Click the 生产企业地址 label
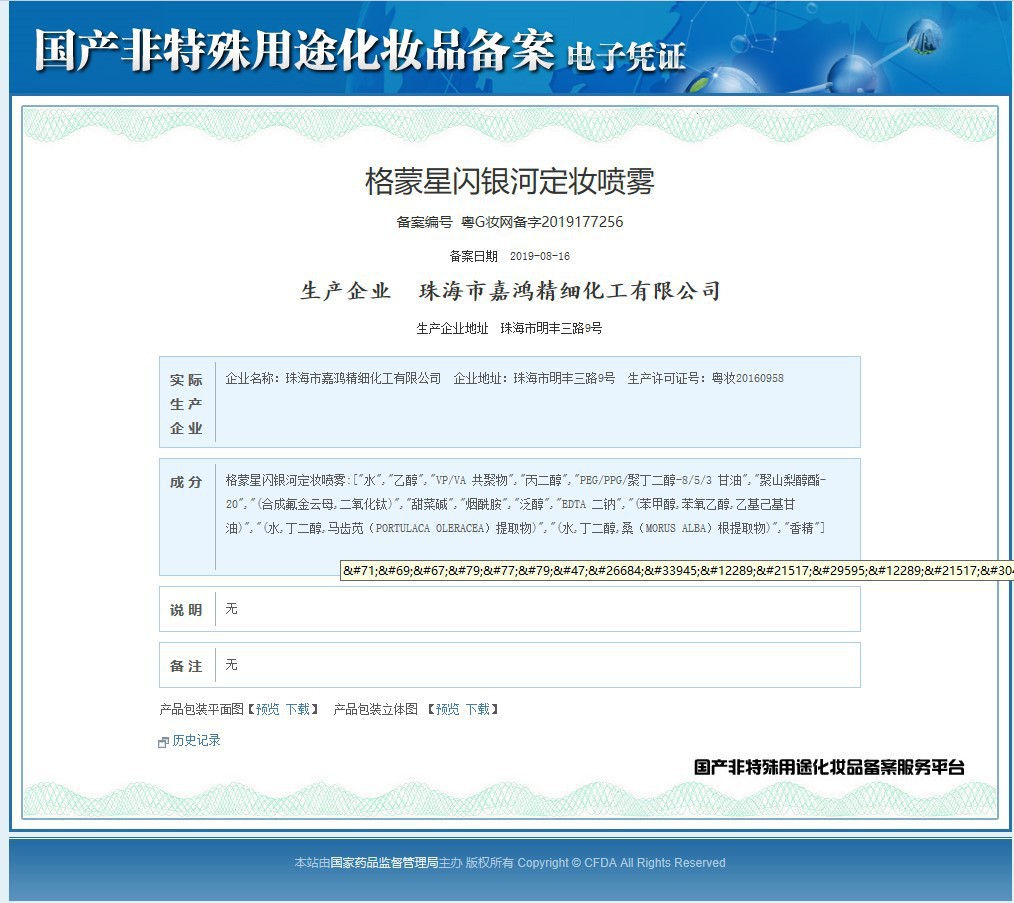The height and width of the screenshot is (903, 1014). pyautogui.click(x=452, y=329)
